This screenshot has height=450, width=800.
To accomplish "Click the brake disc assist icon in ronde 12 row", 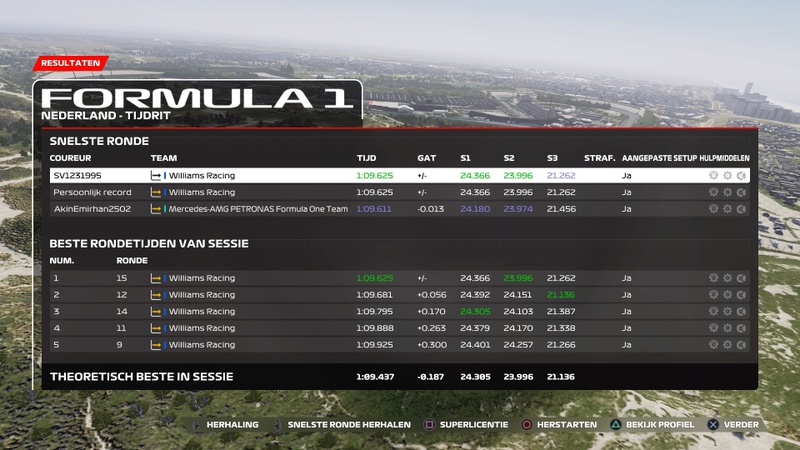I will [x=741, y=295].
